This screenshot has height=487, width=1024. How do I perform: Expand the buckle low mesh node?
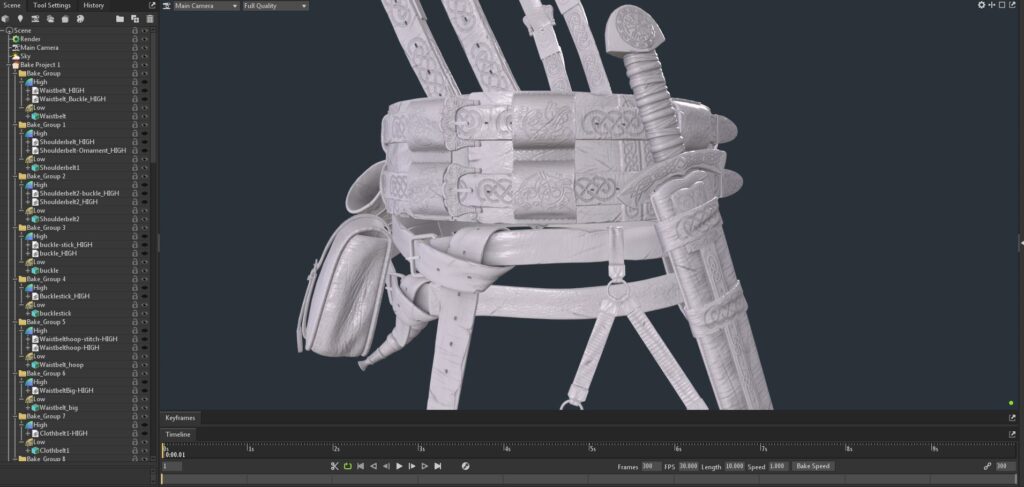pos(28,270)
